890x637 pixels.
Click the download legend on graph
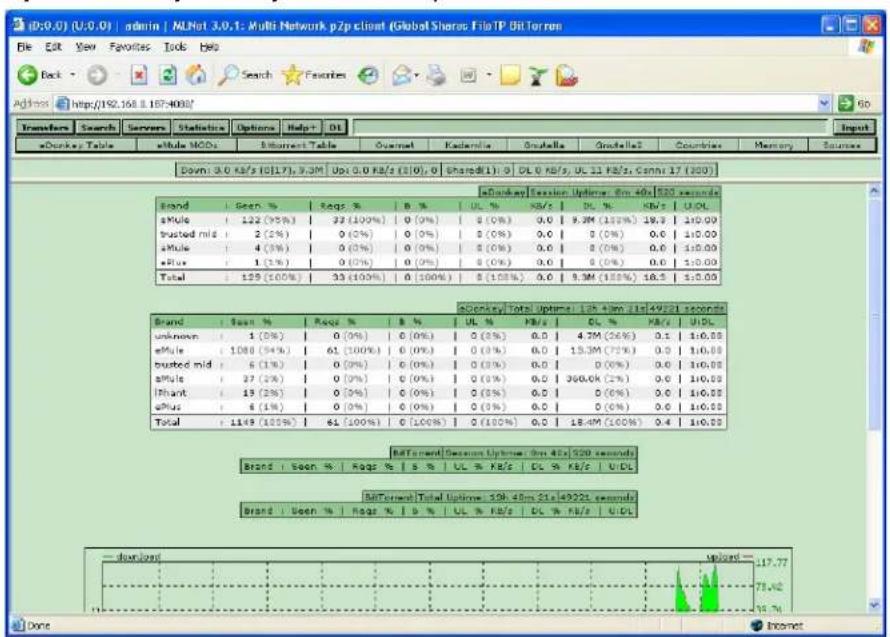pos(132,557)
